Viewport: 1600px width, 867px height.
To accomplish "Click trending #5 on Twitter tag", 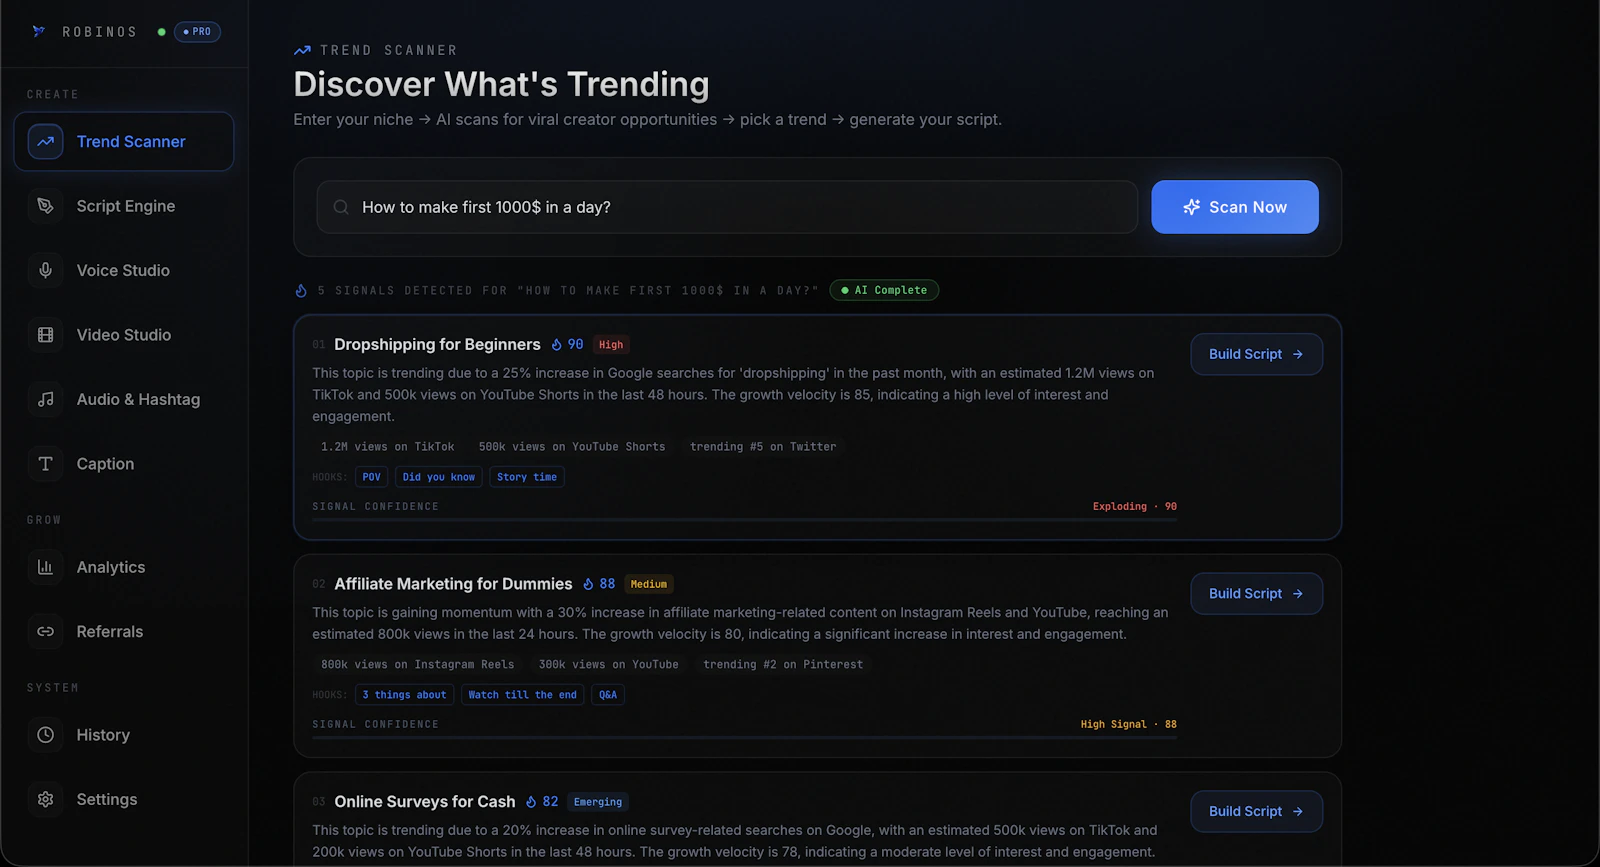I will [x=763, y=447].
